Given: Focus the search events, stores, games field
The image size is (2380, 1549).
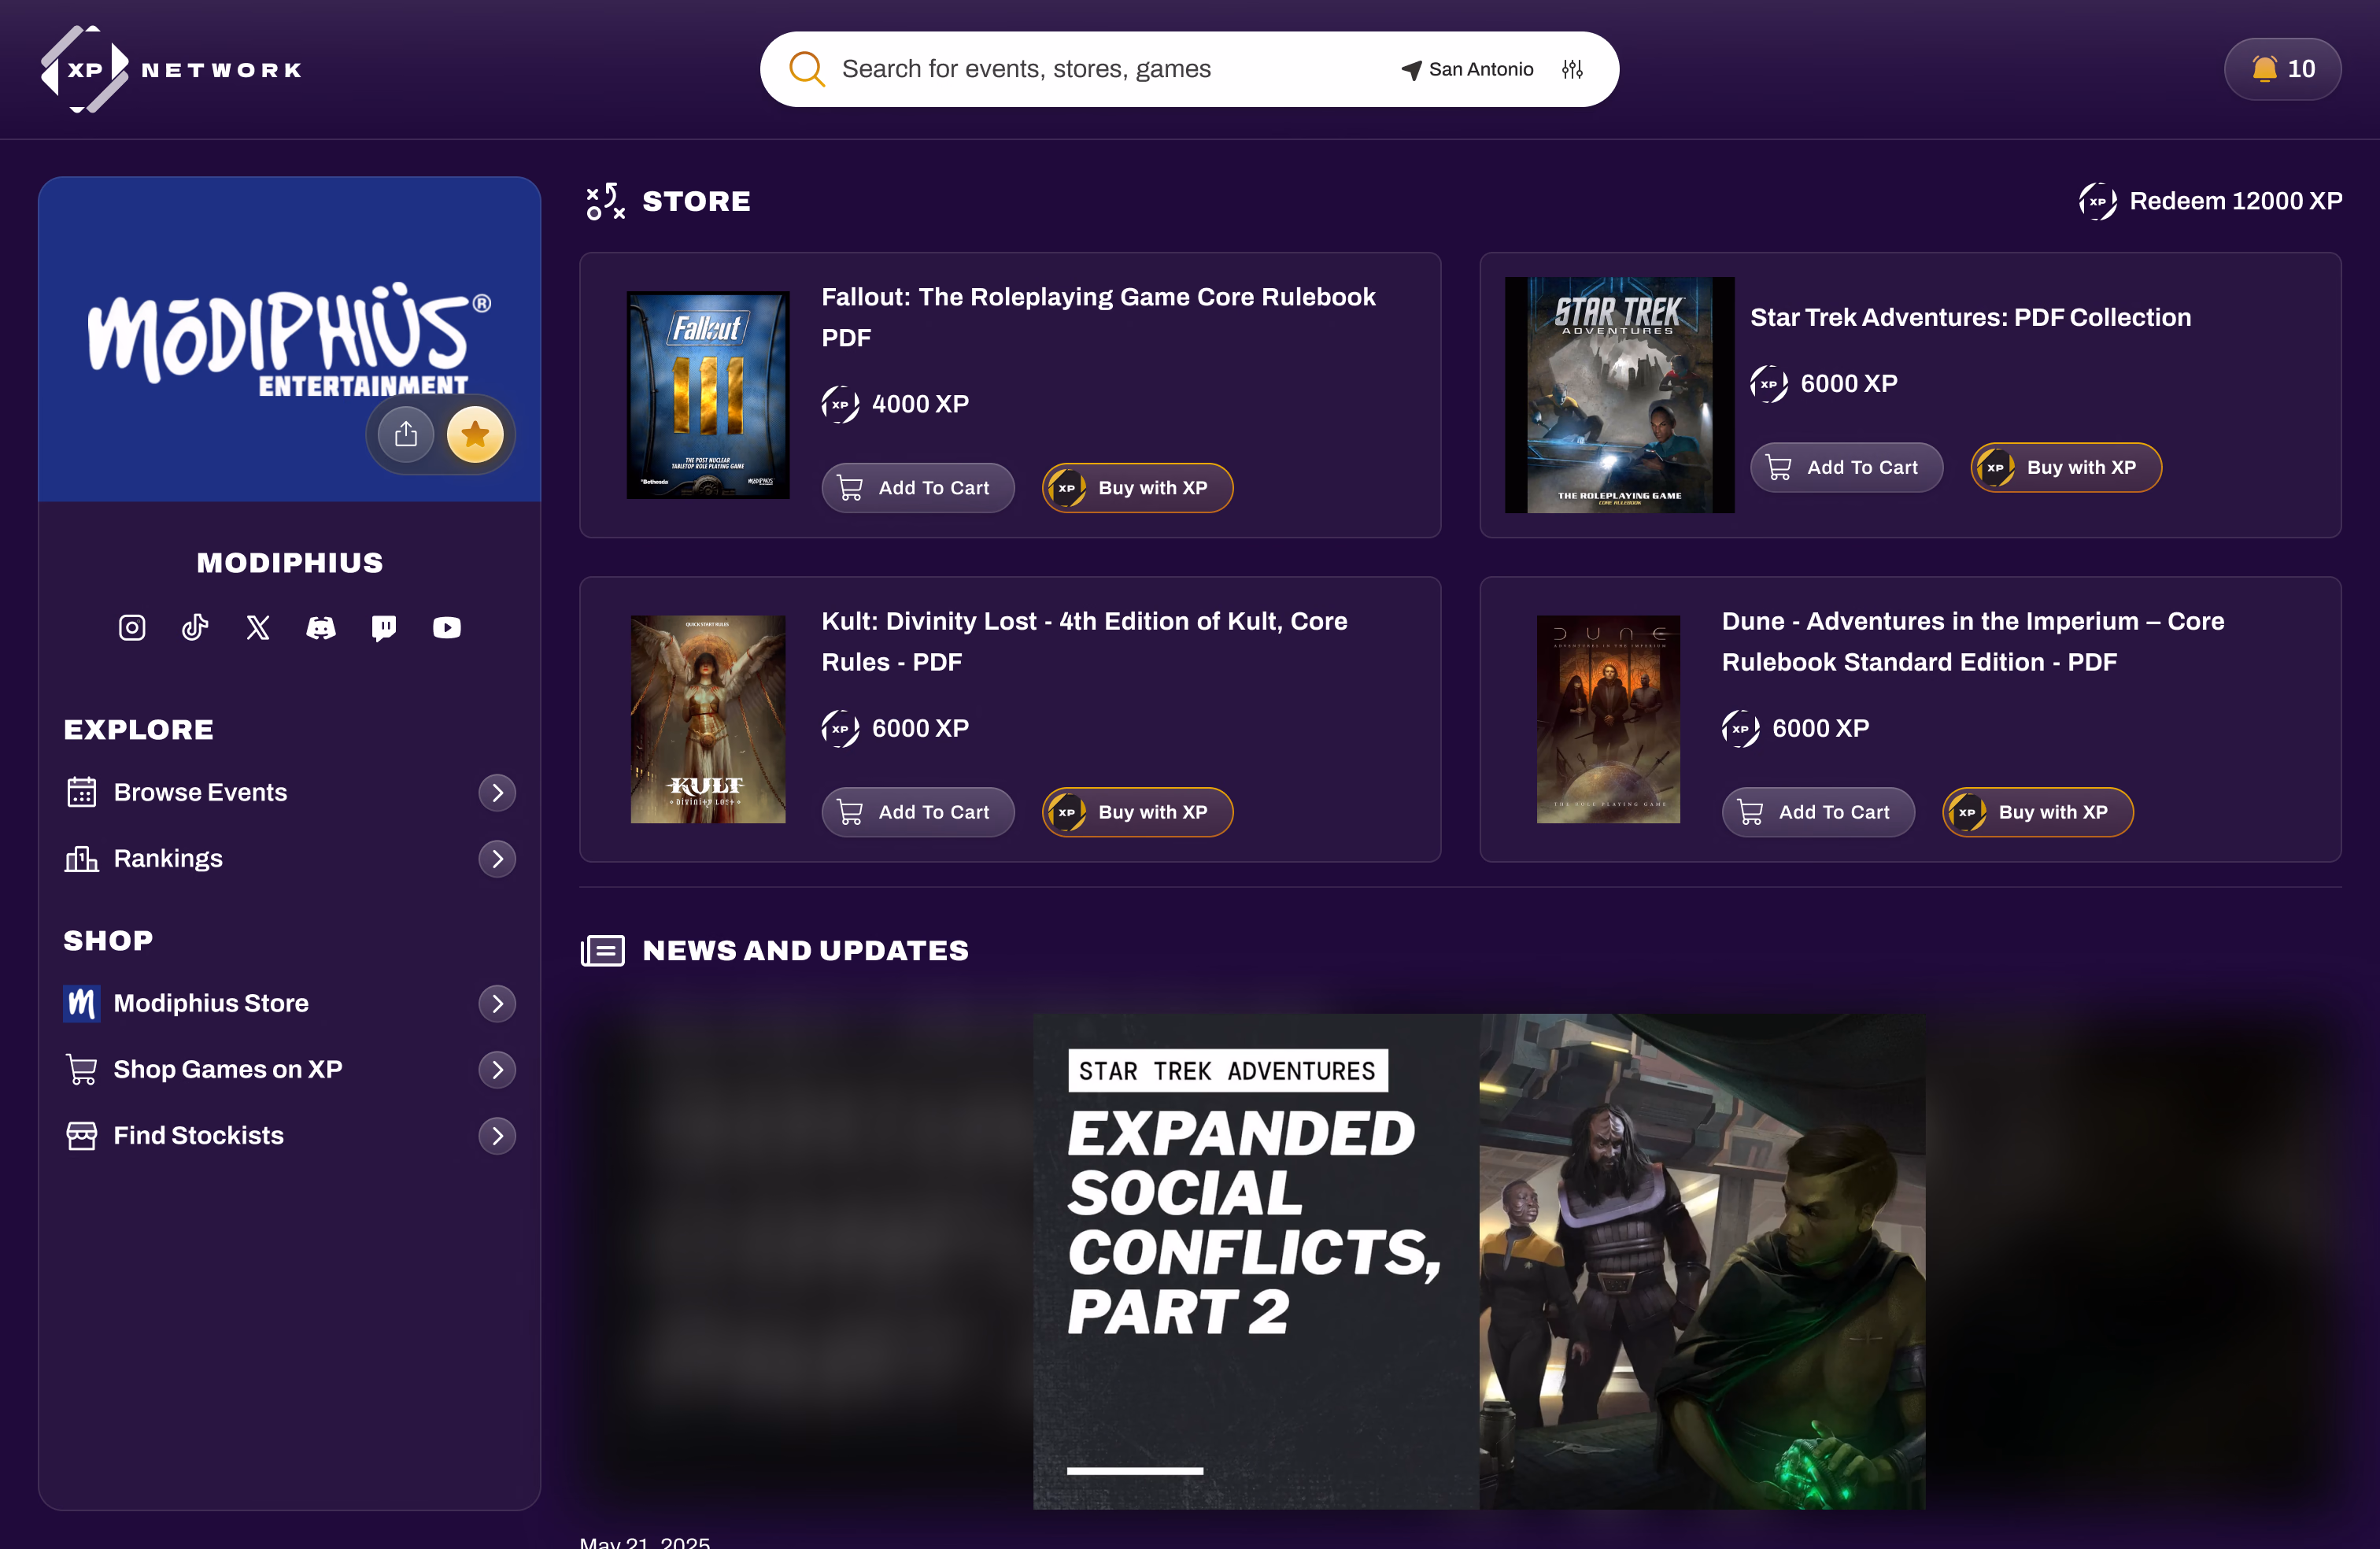Looking at the screenshot, I should [1025, 69].
